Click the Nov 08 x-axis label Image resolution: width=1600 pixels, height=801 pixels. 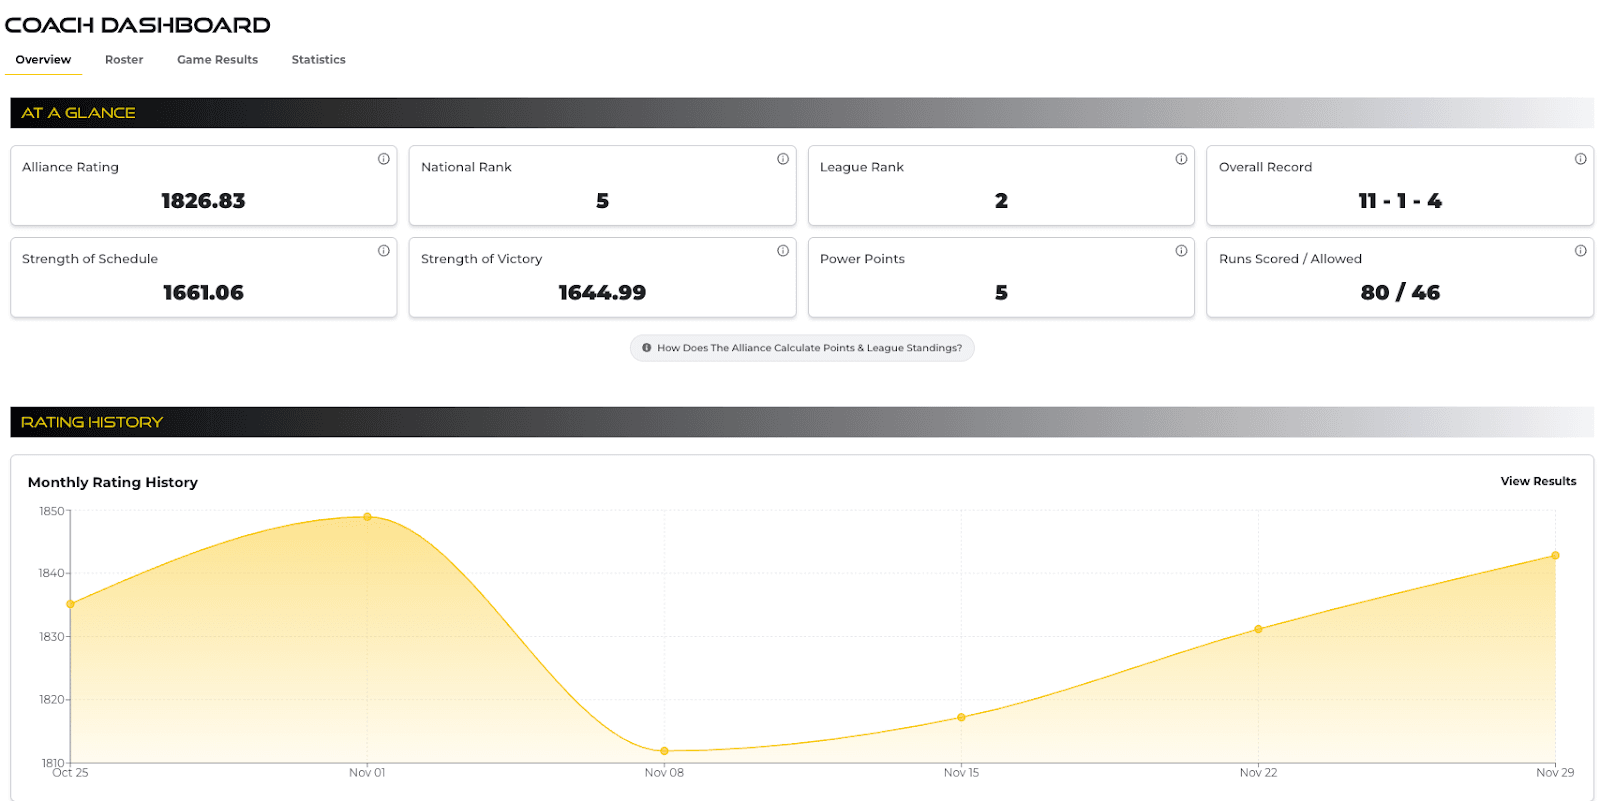point(664,772)
